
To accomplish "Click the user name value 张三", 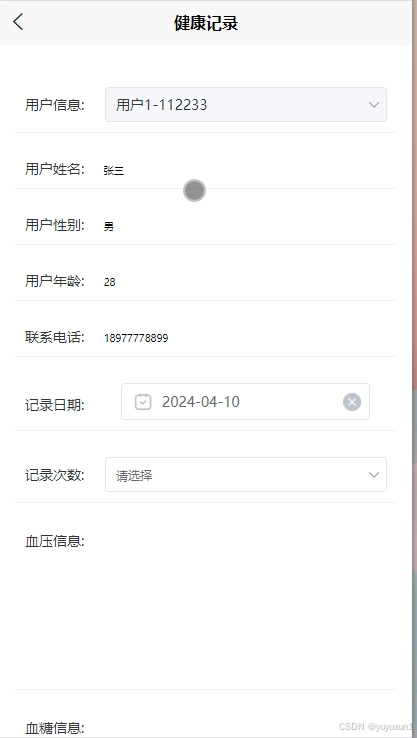I will [114, 170].
